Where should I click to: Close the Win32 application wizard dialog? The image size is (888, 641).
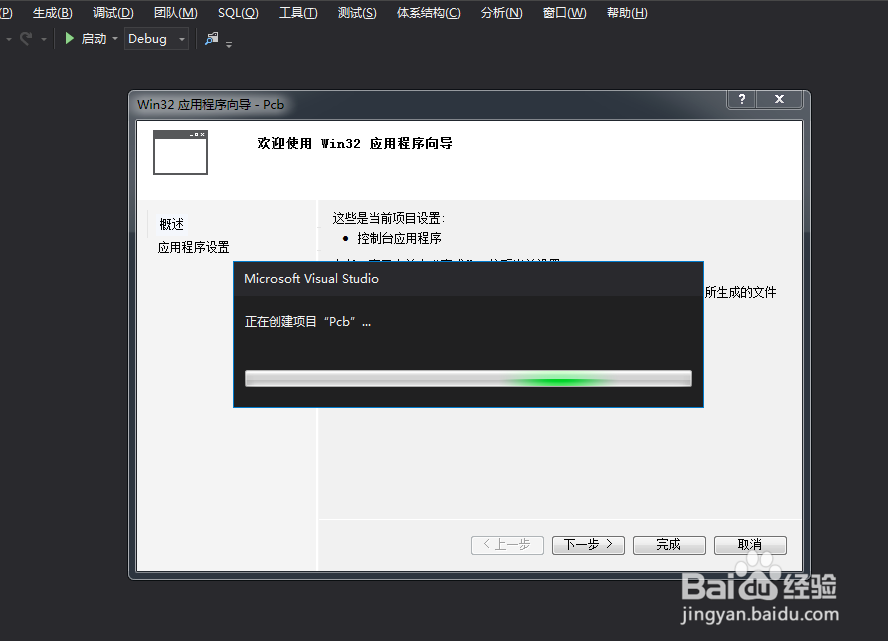779,99
